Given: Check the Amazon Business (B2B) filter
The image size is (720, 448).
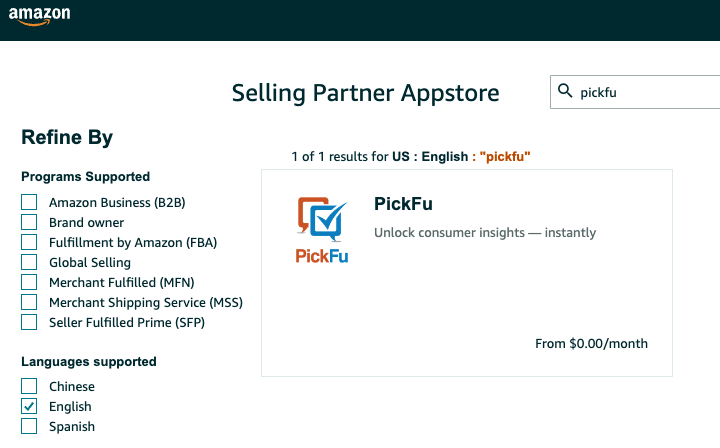Looking at the screenshot, I should tap(29, 202).
